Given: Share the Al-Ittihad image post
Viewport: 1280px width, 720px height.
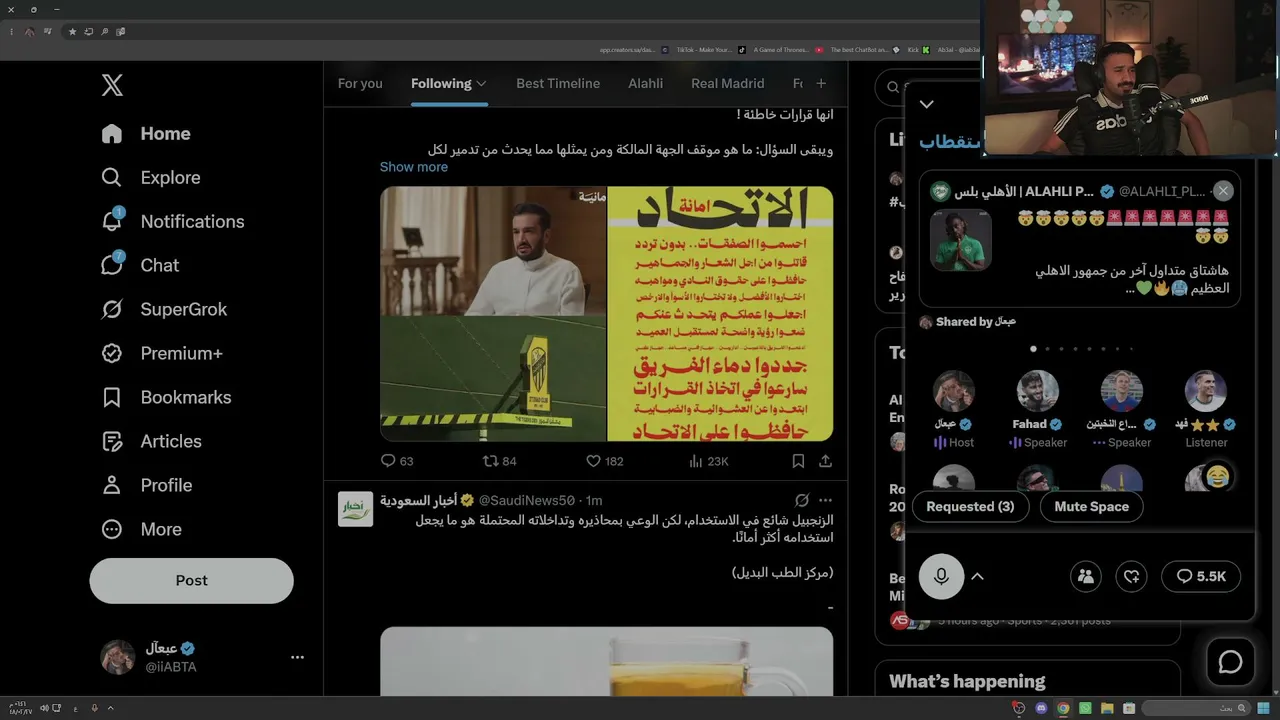Looking at the screenshot, I should [825, 461].
